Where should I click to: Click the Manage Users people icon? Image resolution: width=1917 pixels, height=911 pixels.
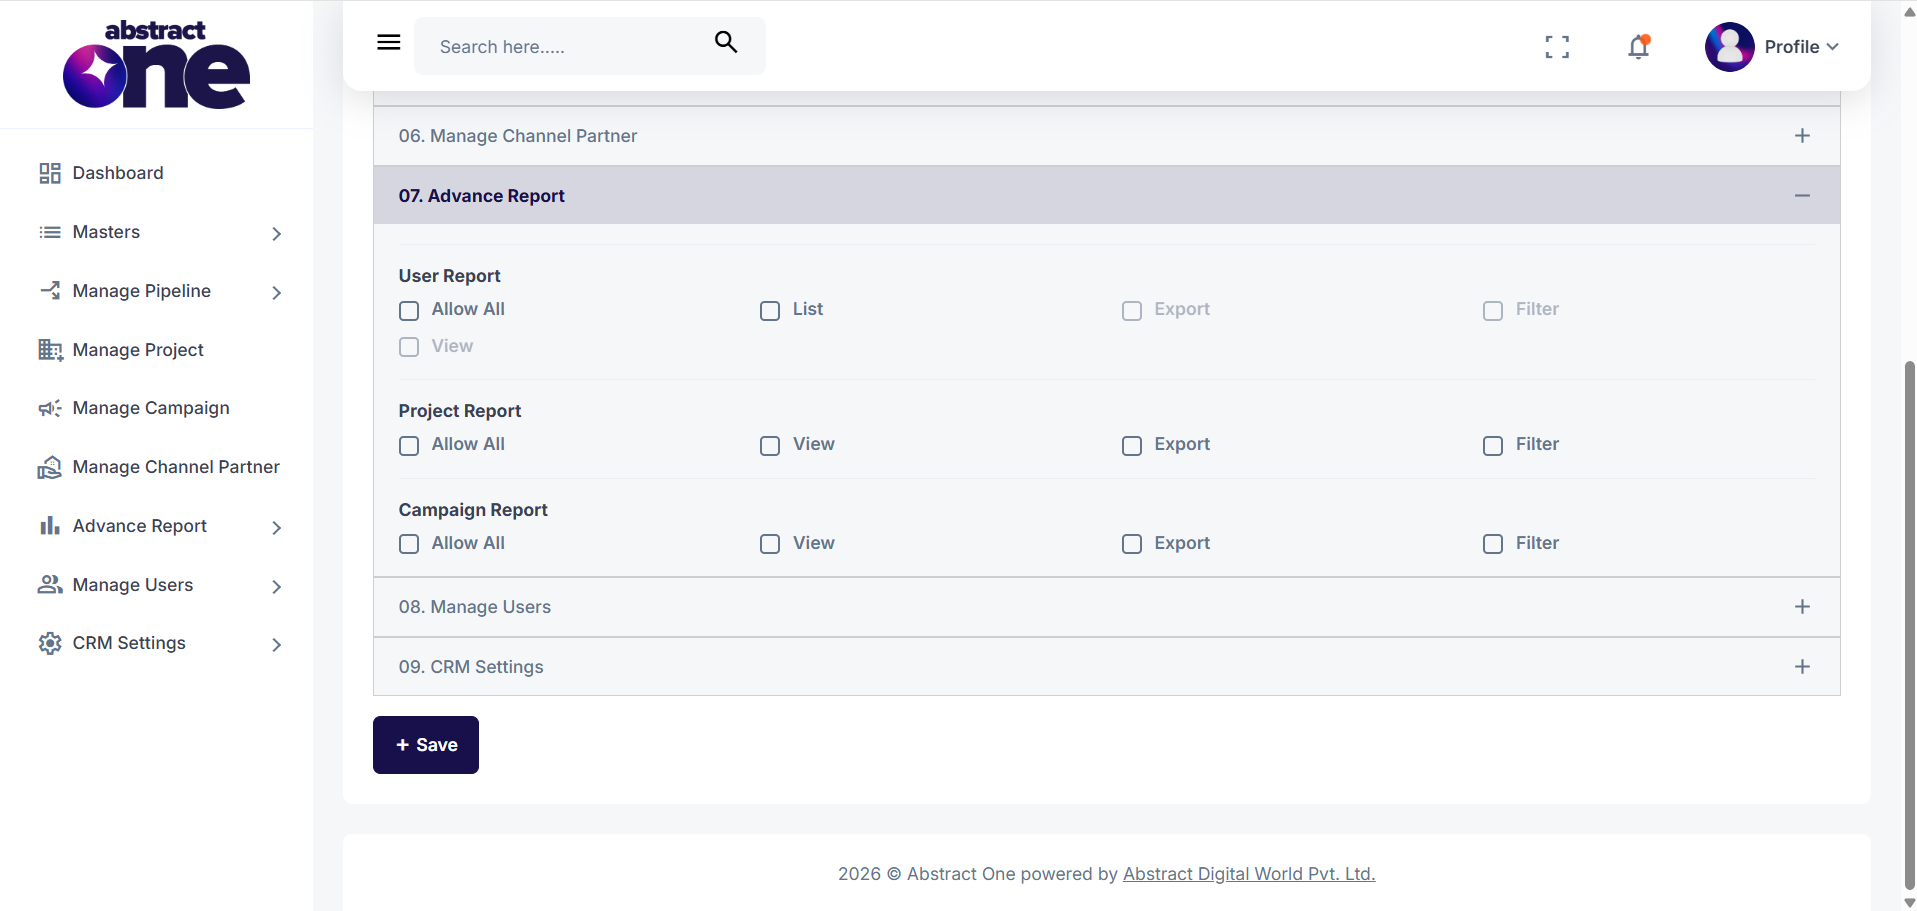click(x=50, y=584)
